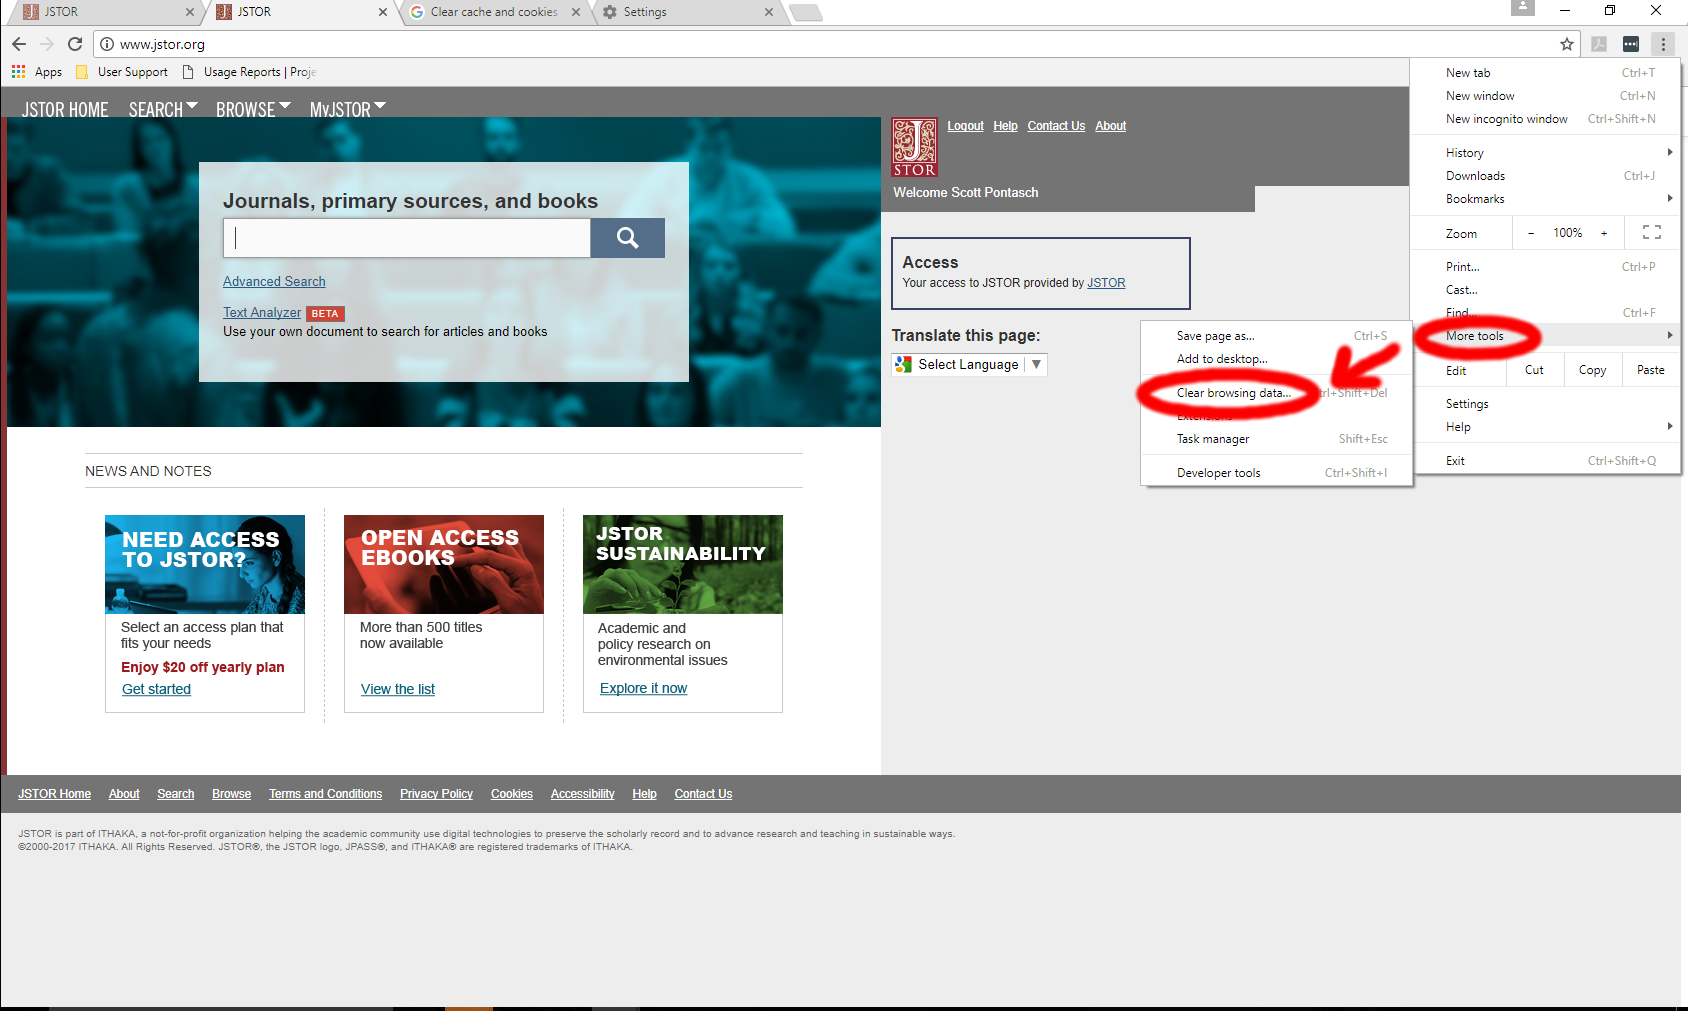Reload the current page
Viewport: 1688px width, 1011px height.
click(75, 44)
